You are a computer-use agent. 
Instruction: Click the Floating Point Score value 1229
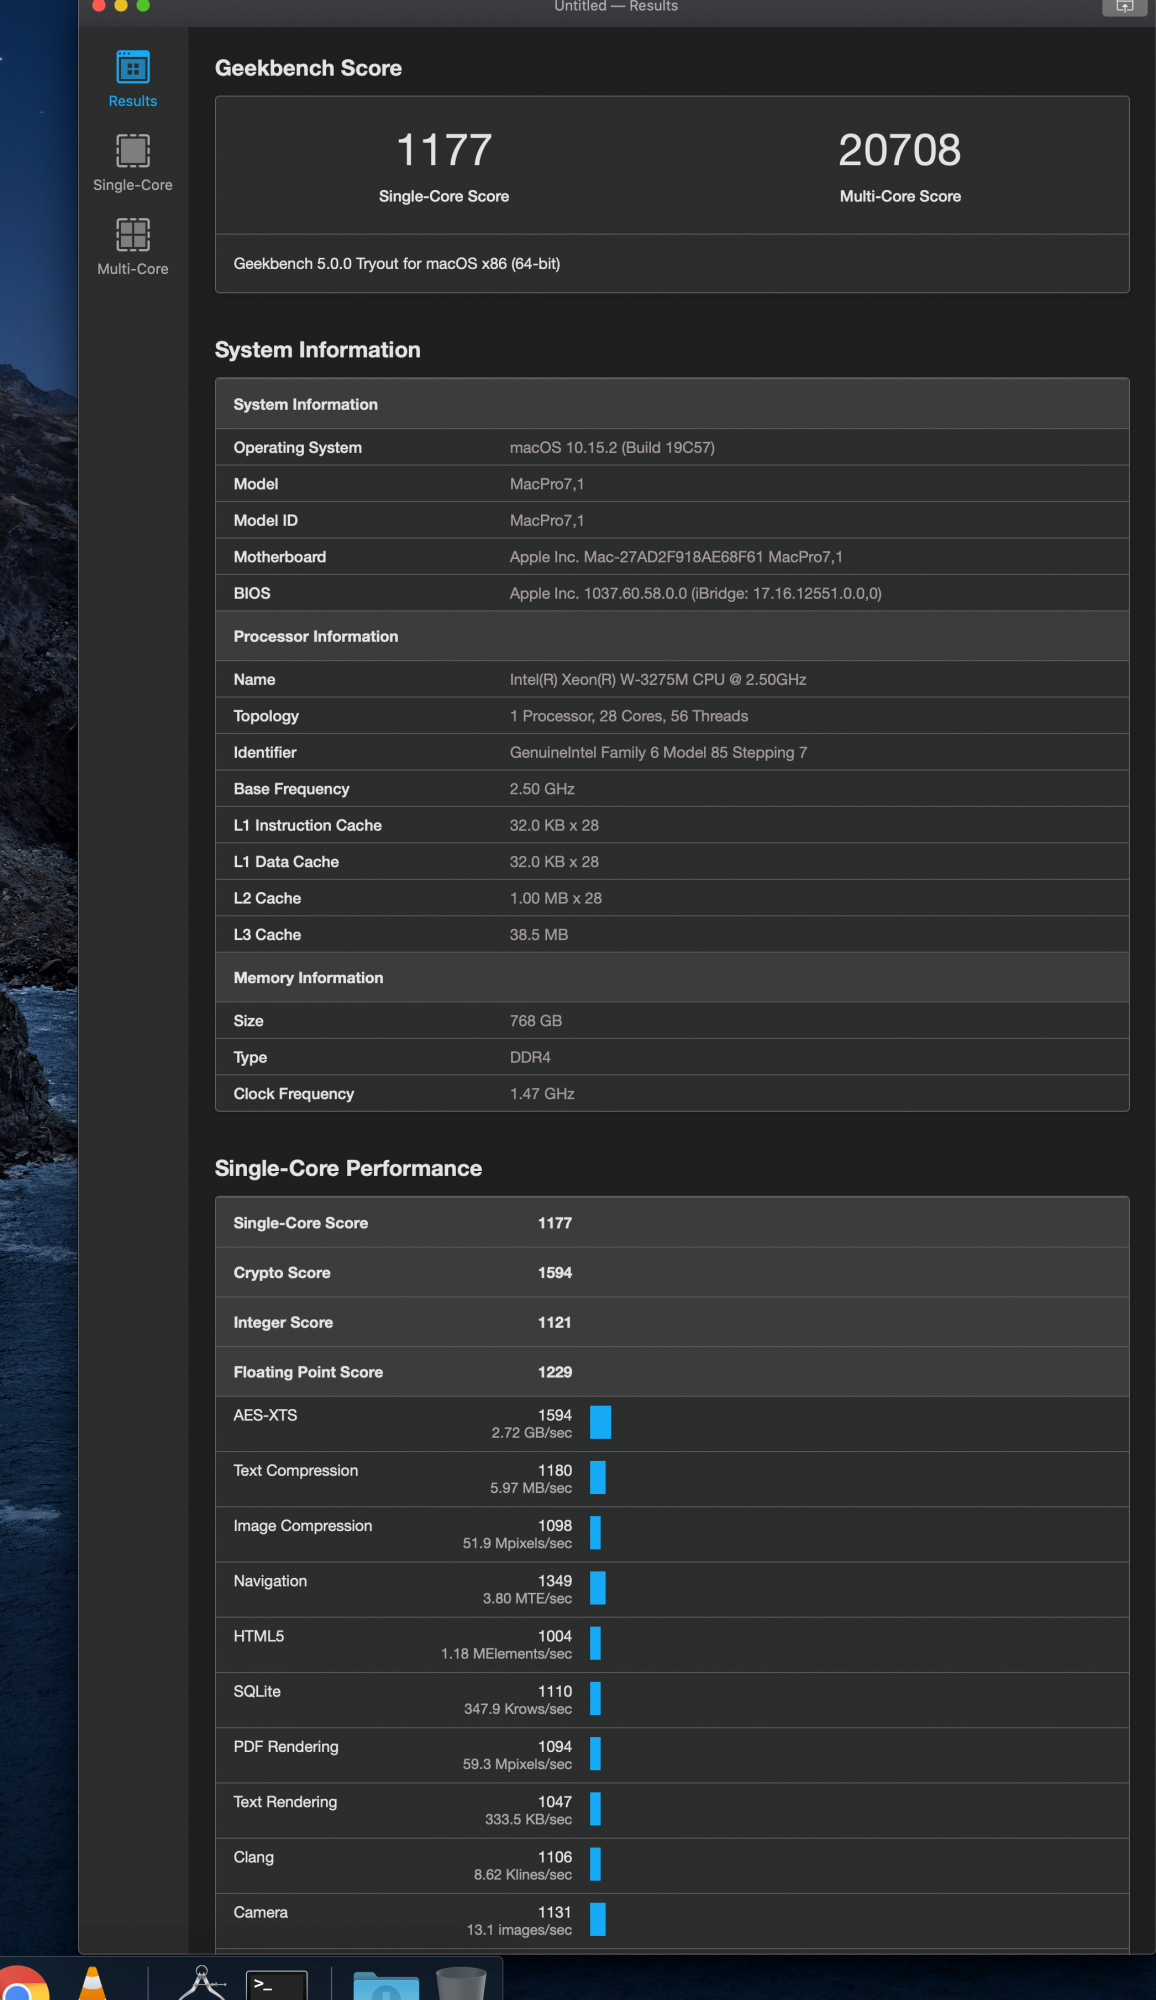[555, 1373]
